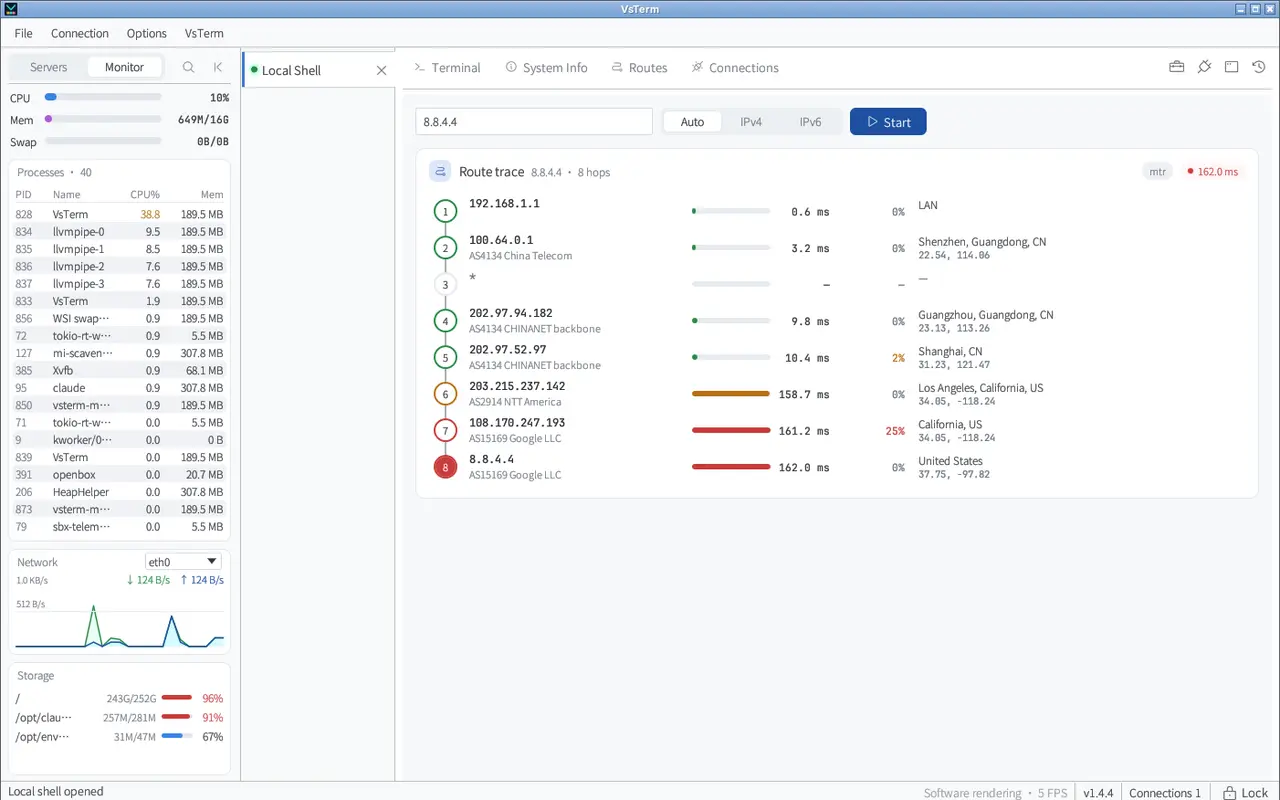Image resolution: width=1280 pixels, height=800 pixels.
Task: Open the history clock icon
Action: 1259,67
